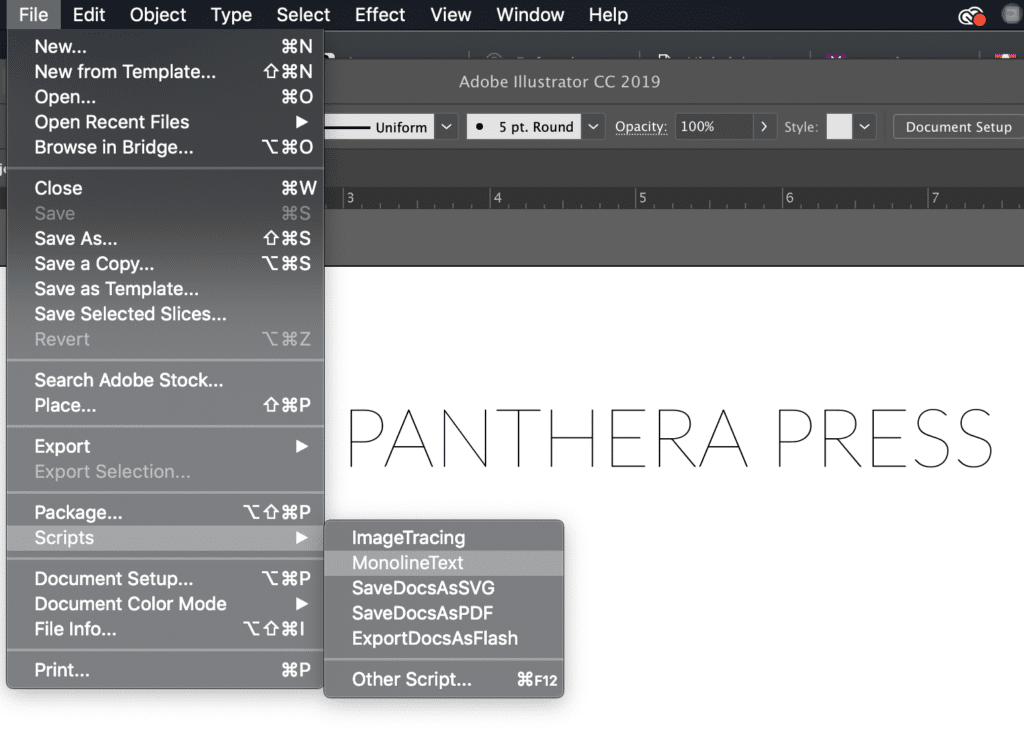Click the underlined Opacity label link
The image size is (1024, 740).
pos(641,127)
